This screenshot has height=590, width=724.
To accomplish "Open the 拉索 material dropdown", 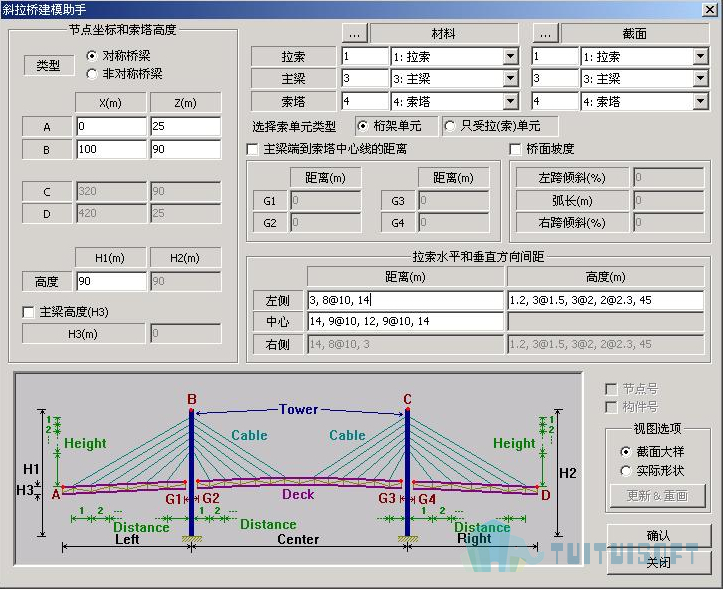I will tap(510, 56).
